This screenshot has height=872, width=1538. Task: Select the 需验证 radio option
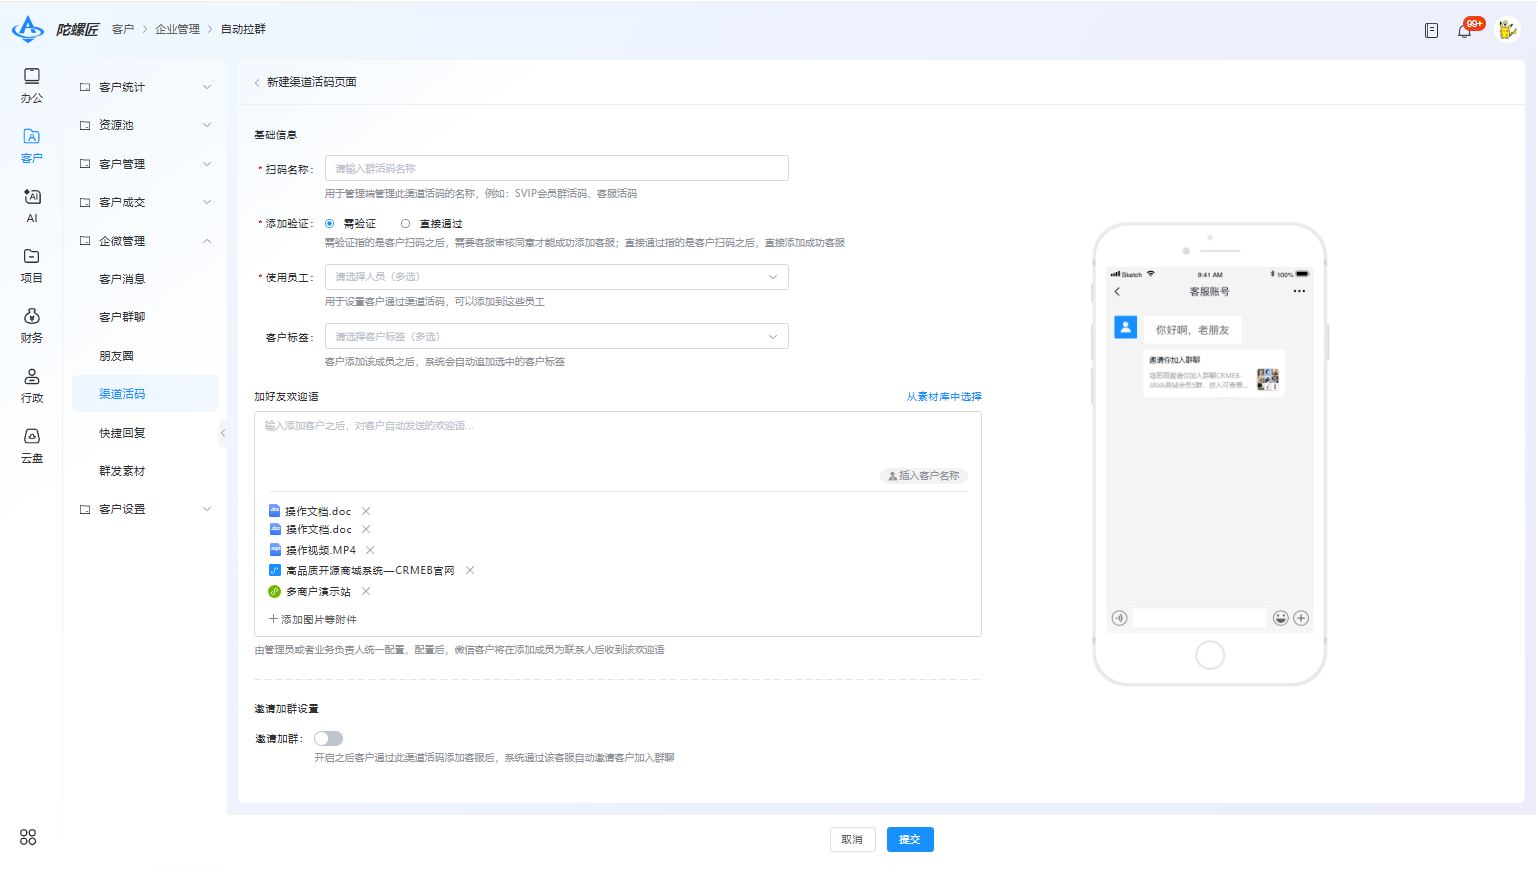(350, 224)
